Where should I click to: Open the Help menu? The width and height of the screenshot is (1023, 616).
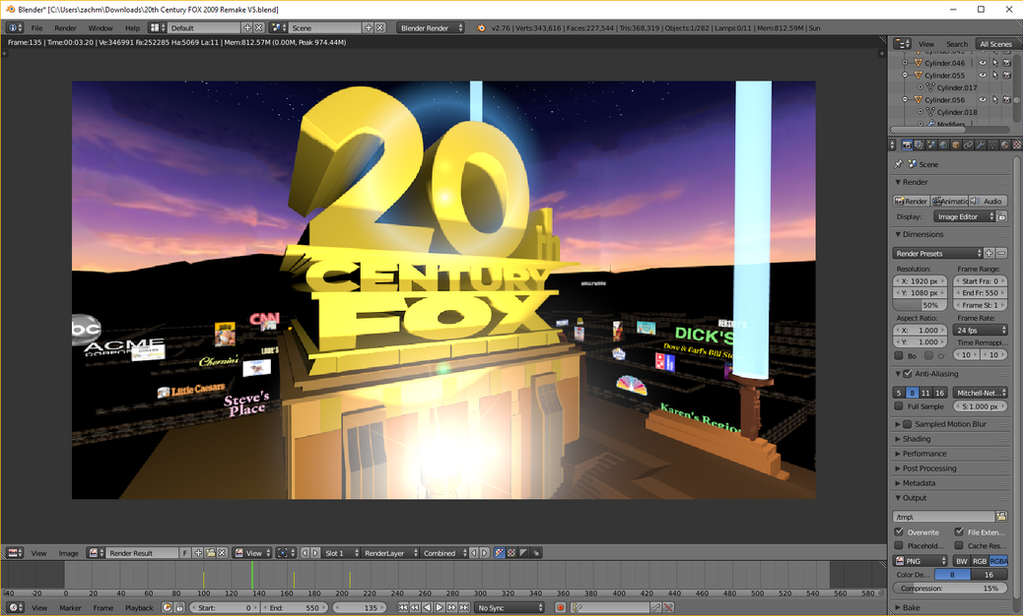tap(132, 28)
